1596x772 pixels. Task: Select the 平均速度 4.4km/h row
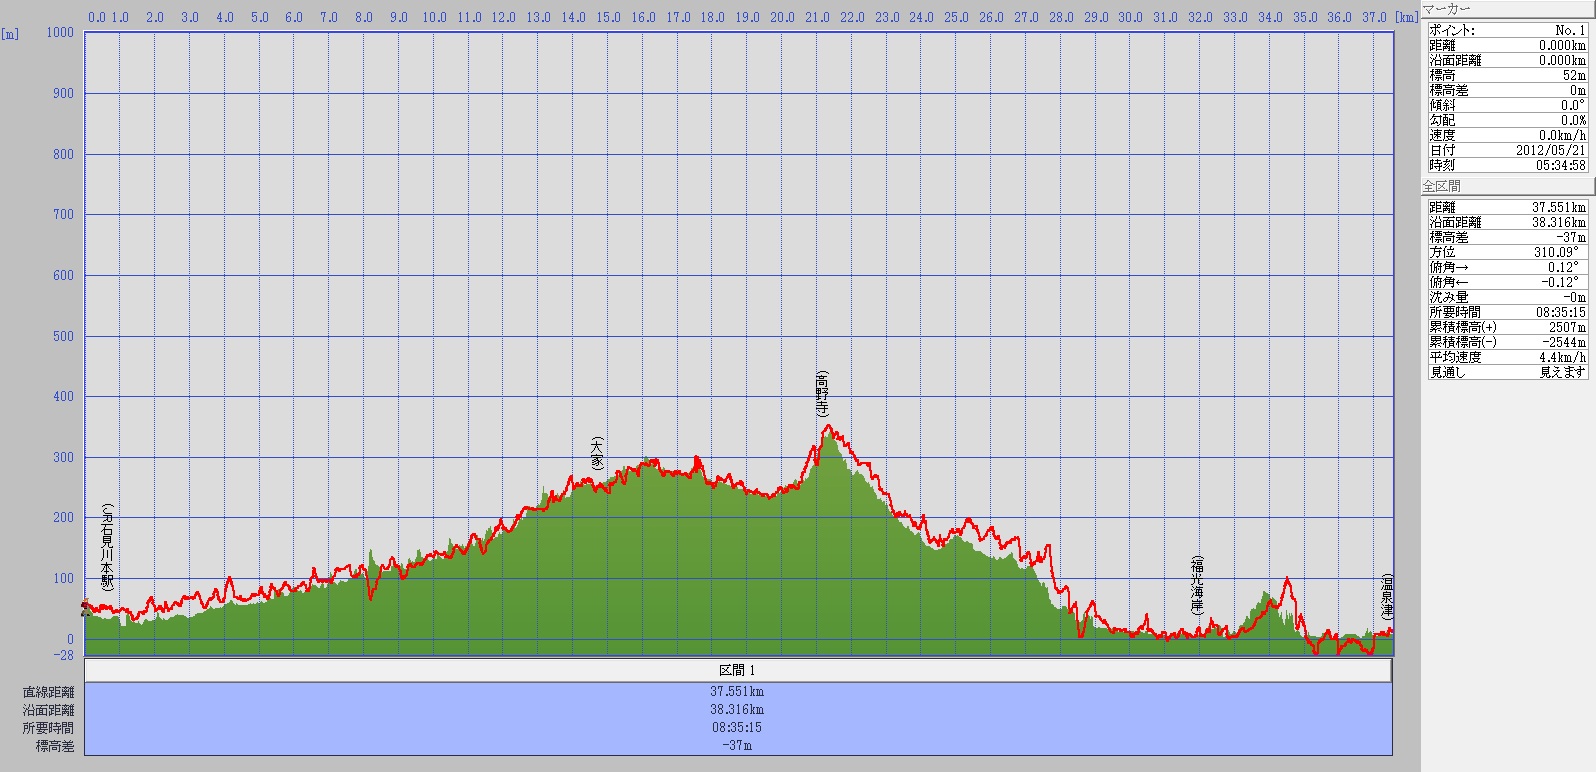(1507, 357)
